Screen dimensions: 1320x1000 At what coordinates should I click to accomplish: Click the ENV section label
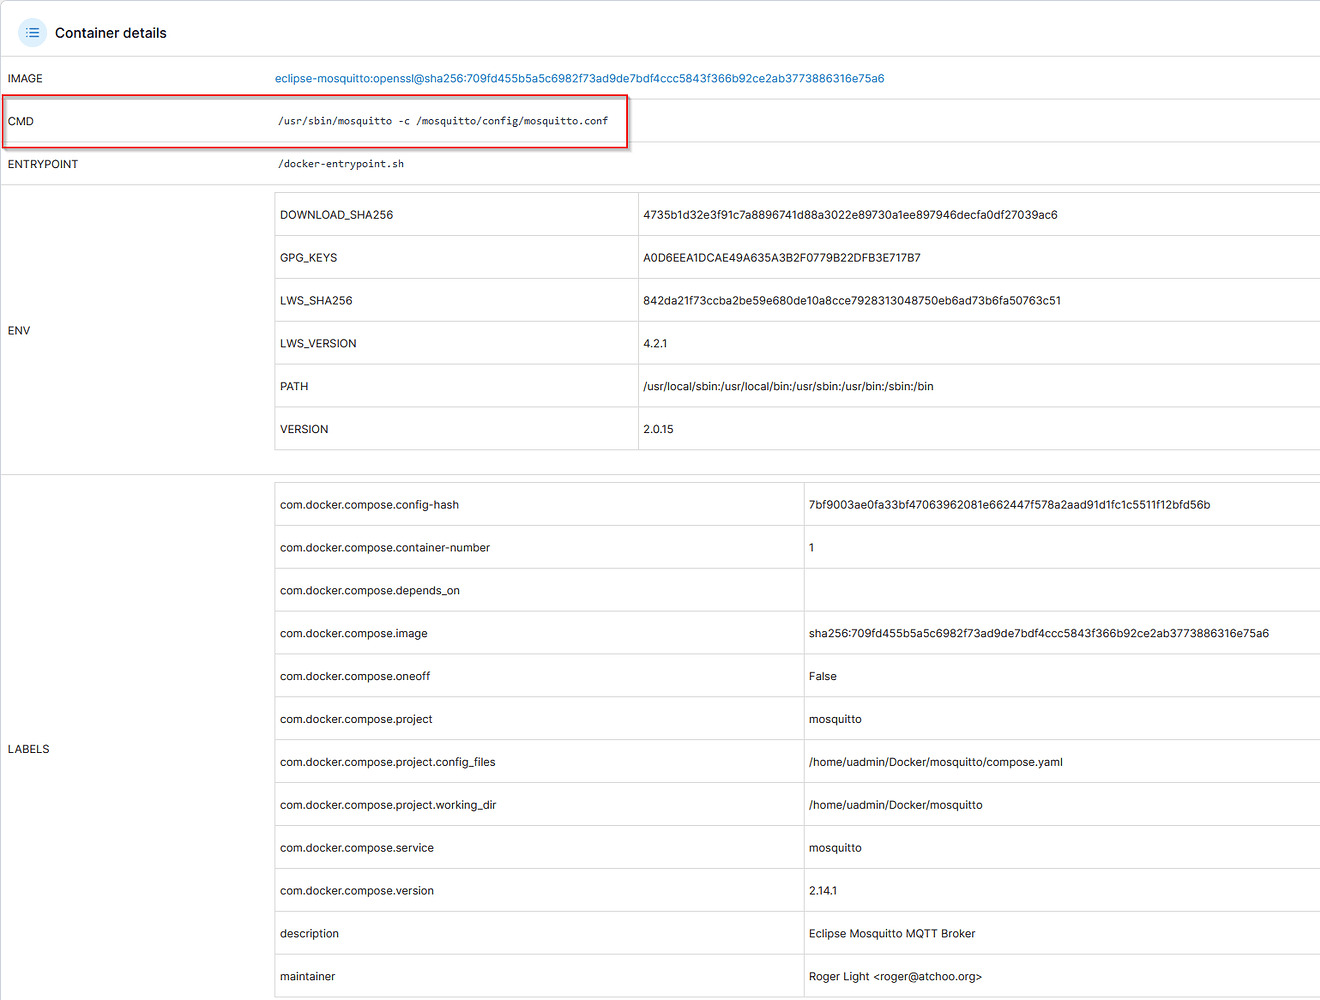[x=19, y=330]
